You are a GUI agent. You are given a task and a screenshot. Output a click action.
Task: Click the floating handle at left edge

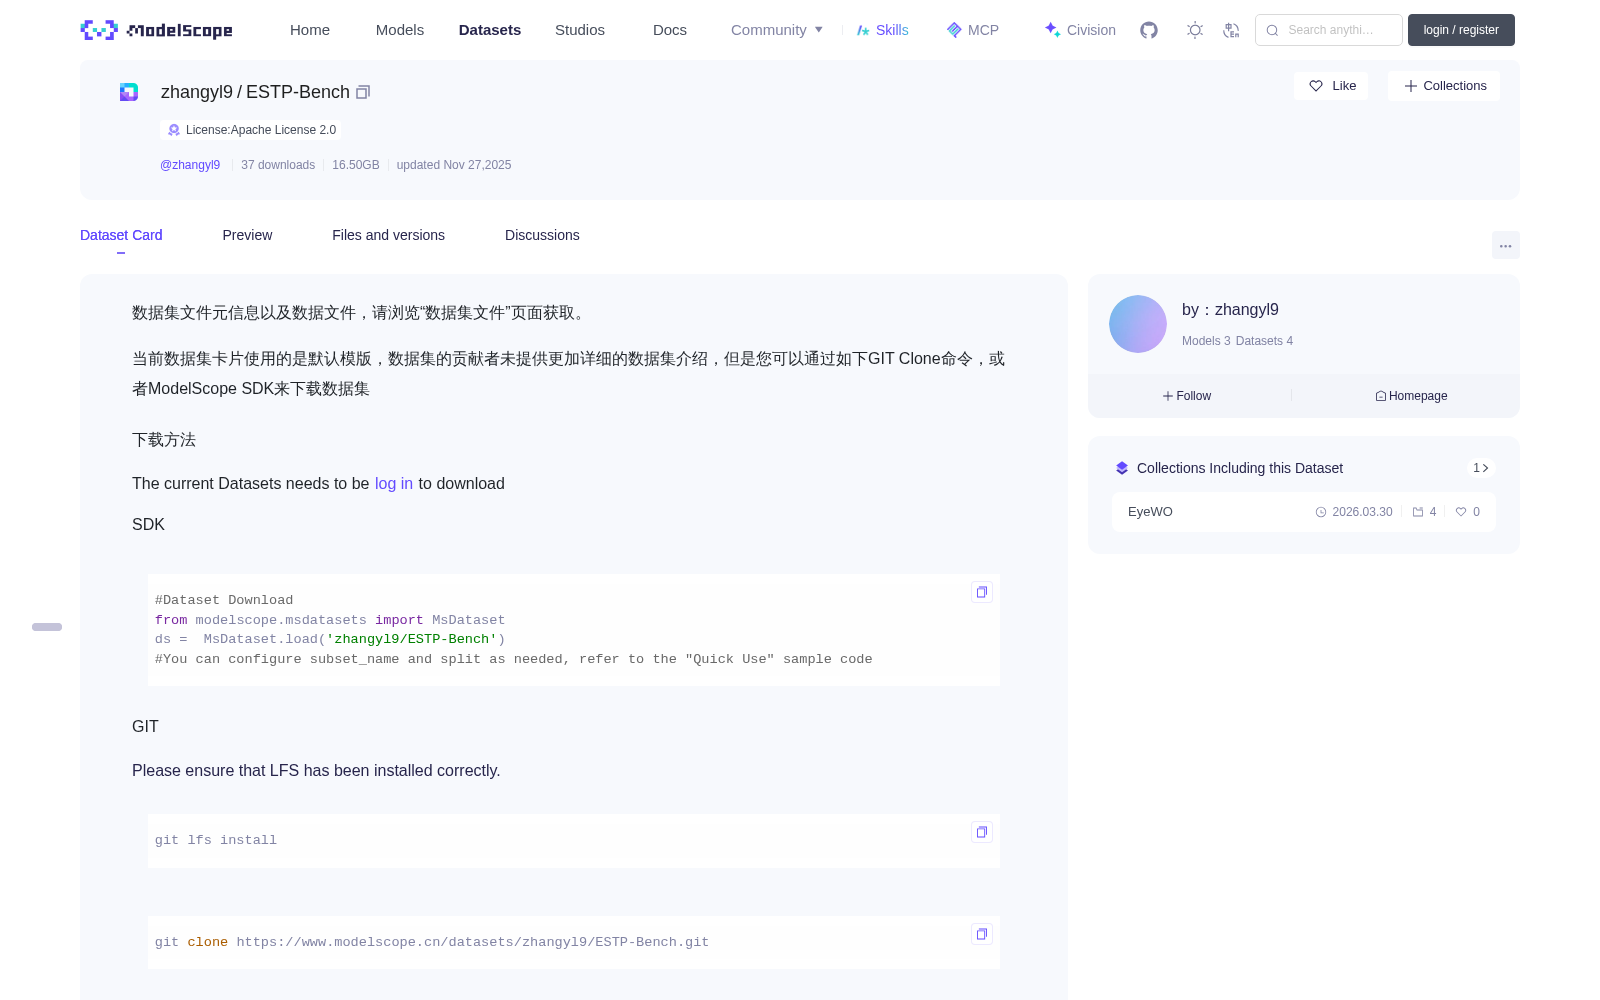[x=47, y=627]
